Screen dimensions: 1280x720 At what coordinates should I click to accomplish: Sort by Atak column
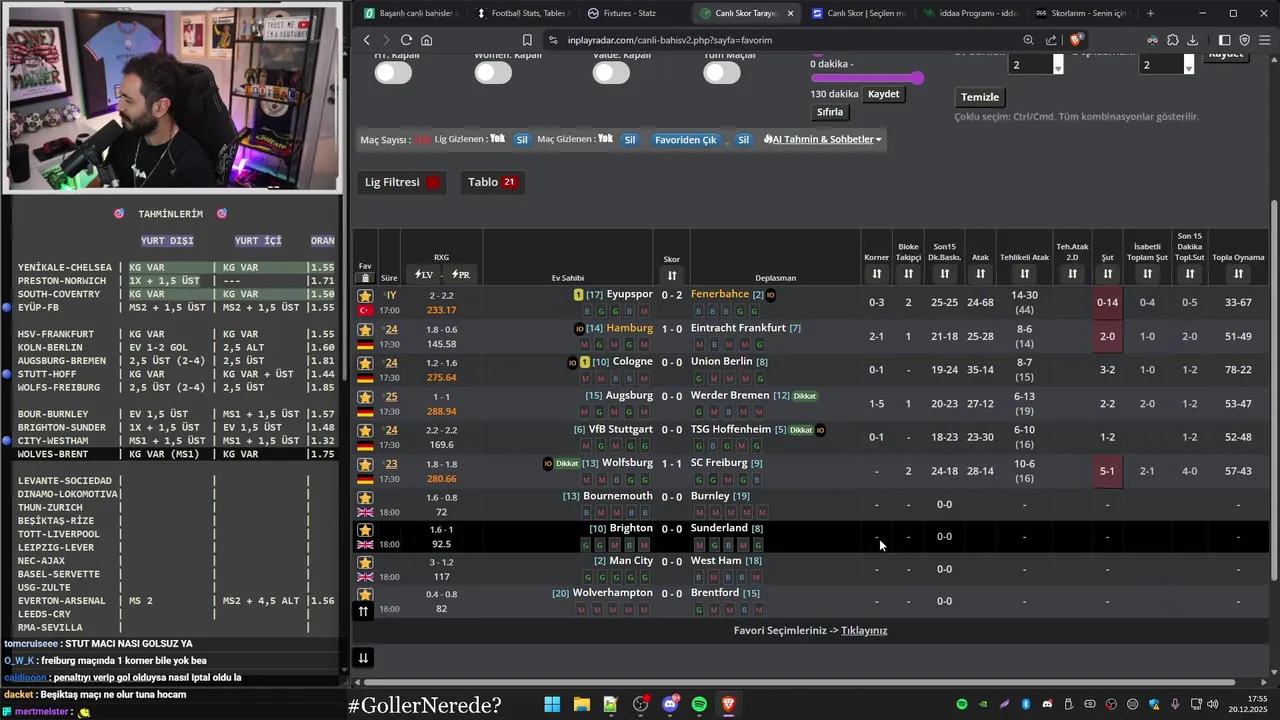click(x=980, y=274)
